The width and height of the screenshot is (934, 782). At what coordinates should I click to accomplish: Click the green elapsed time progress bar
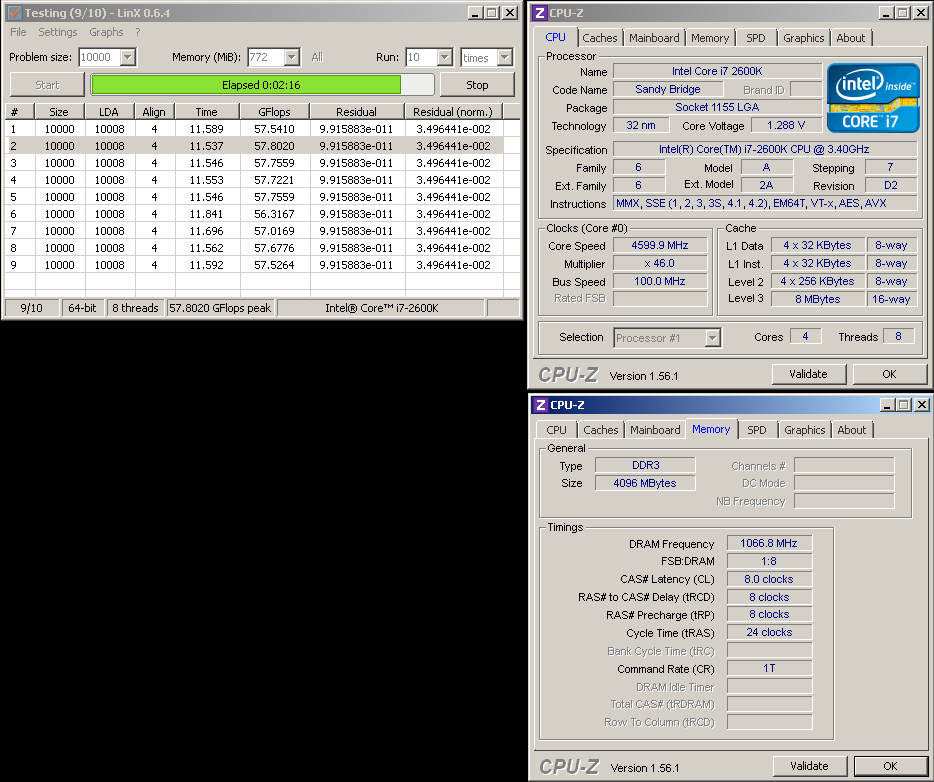click(262, 85)
